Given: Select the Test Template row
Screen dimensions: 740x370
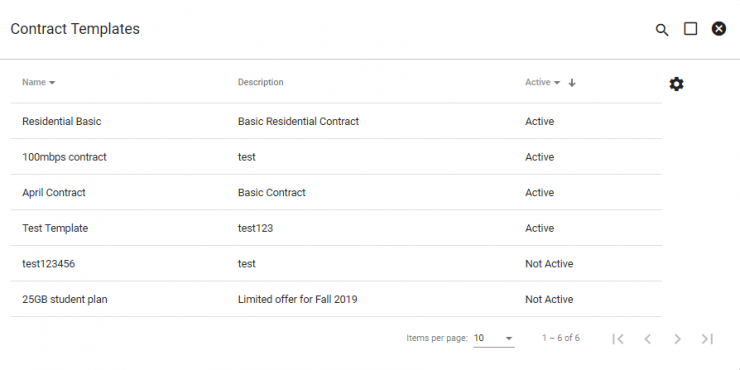Looking at the screenshot, I should (336, 228).
